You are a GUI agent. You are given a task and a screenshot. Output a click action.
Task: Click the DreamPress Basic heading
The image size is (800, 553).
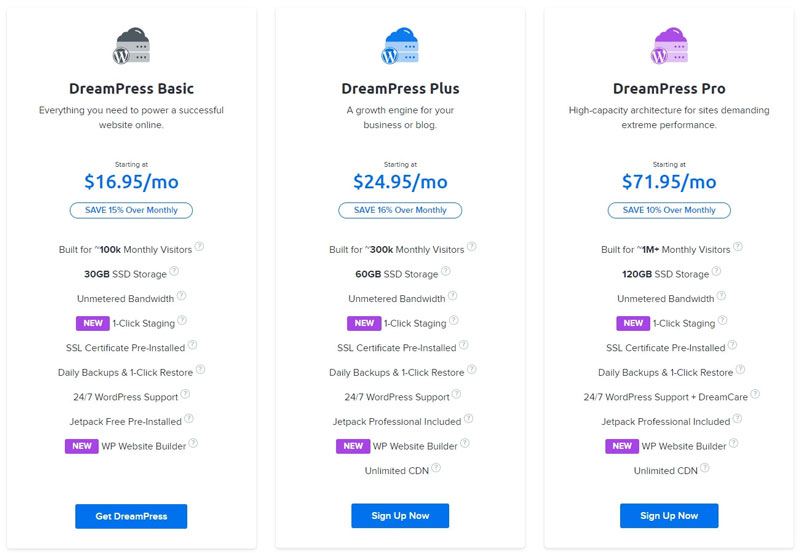click(131, 89)
